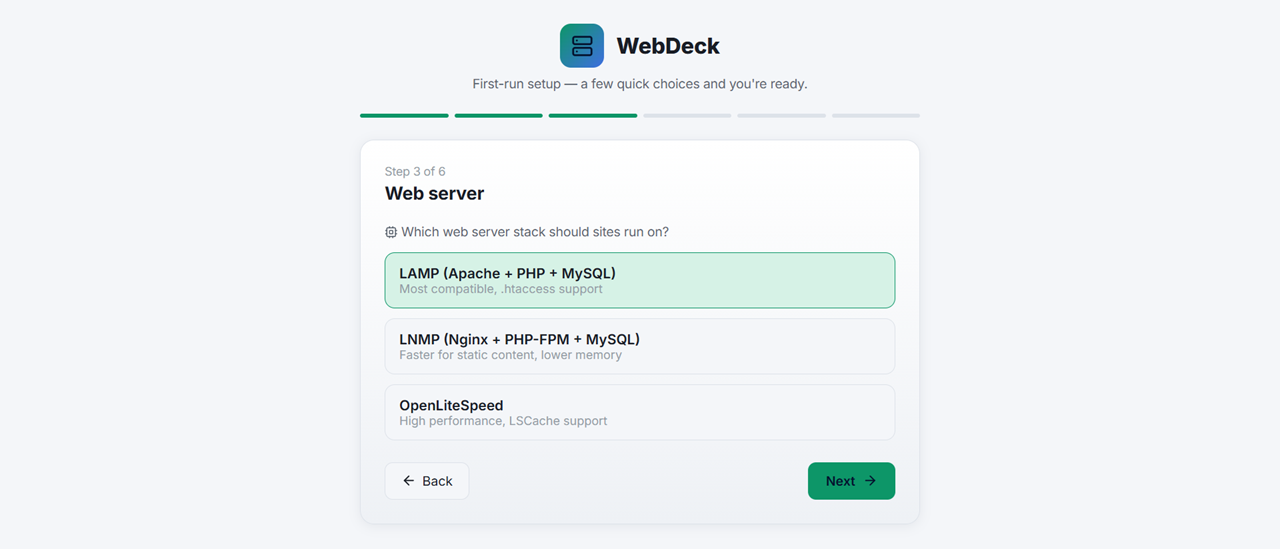Viewport: 1280px width, 549px height.
Task: Click 'Which web server stack should sites run on?'
Action: point(535,232)
